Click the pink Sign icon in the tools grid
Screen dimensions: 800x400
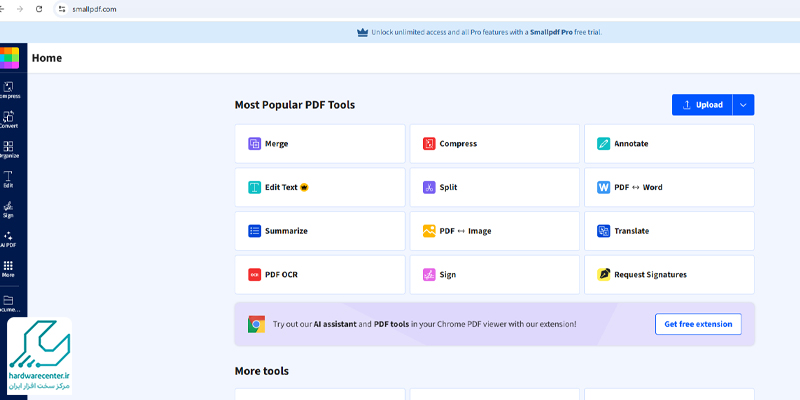pyautogui.click(x=429, y=274)
